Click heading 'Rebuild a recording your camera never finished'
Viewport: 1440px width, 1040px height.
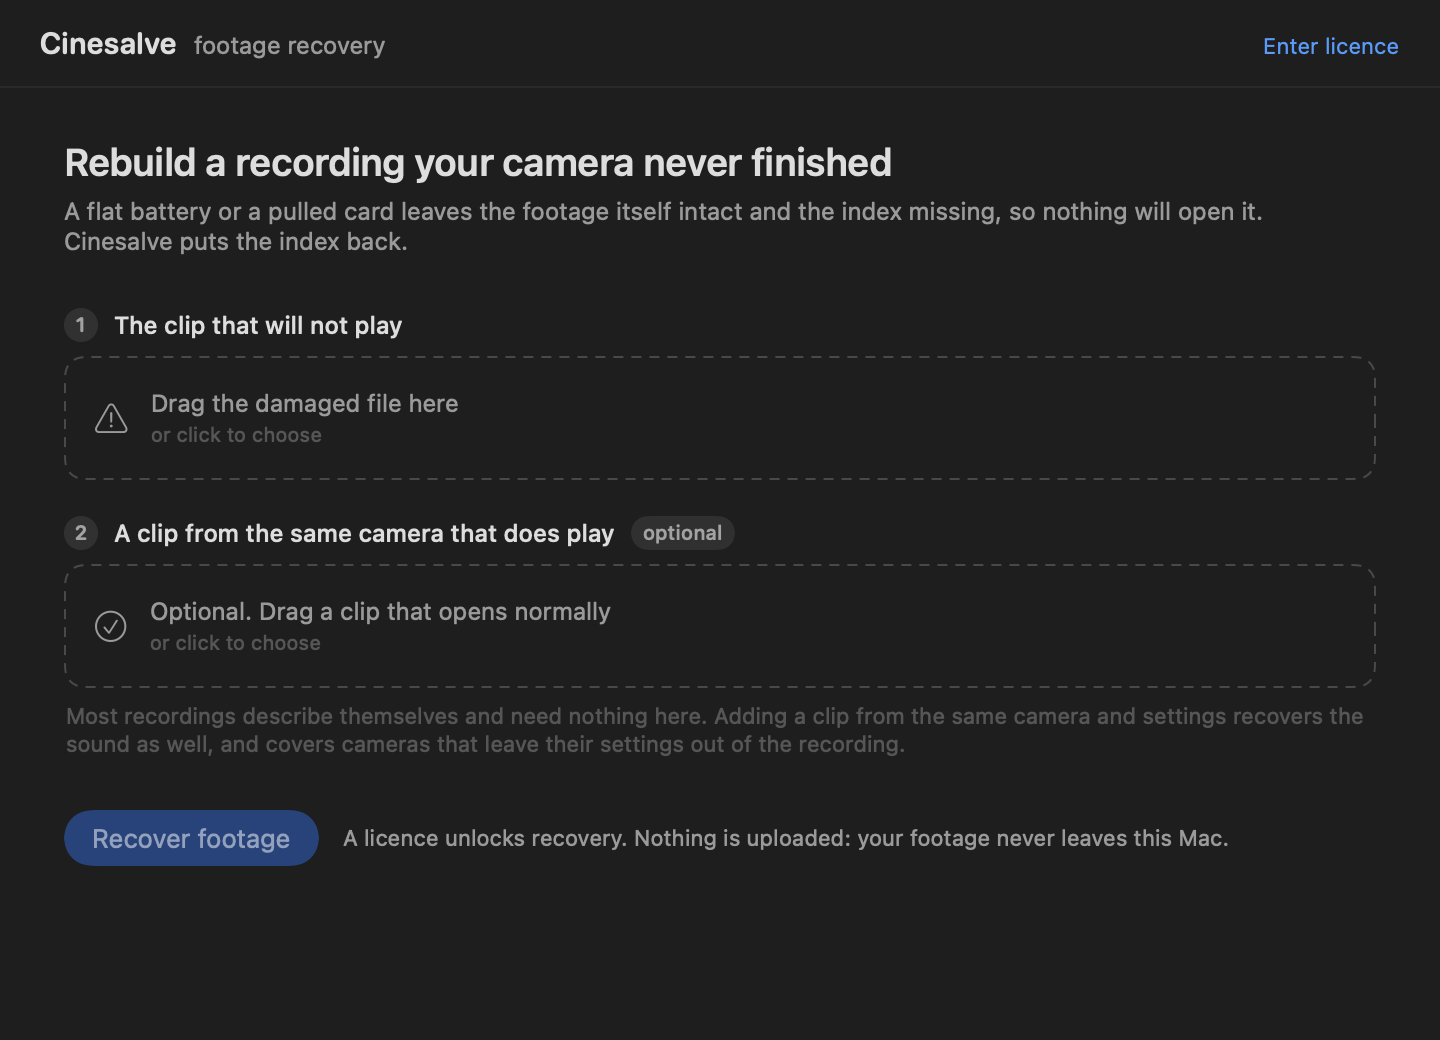pyautogui.click(x=478, y=163)
